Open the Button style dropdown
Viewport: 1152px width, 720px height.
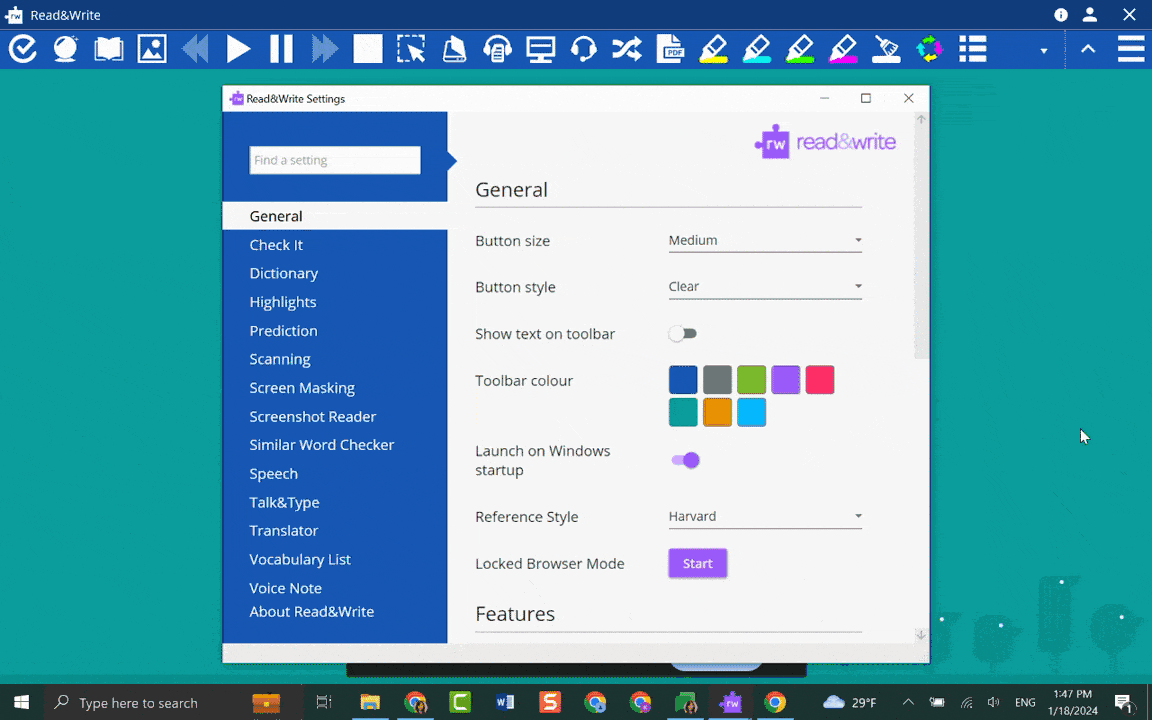[x=765, y=286]
